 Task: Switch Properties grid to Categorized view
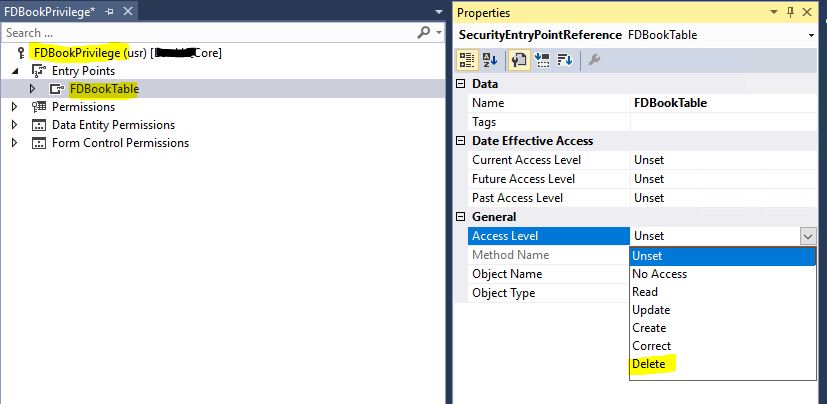[x=466, y=60]
